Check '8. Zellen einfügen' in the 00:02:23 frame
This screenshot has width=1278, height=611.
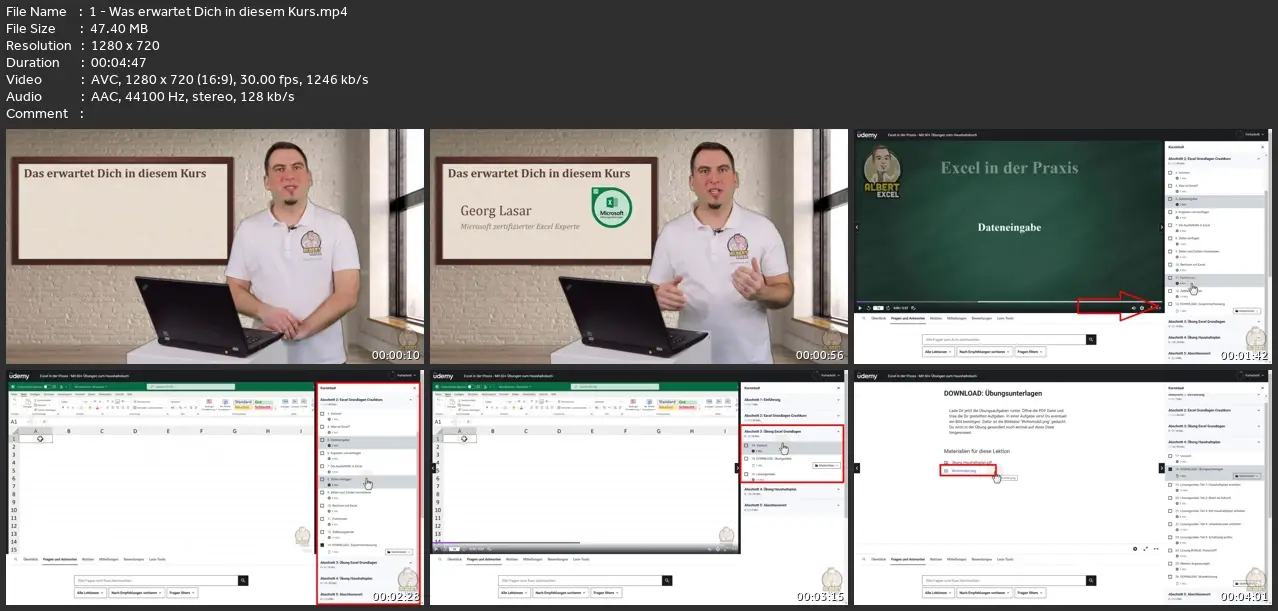[322, 479]
